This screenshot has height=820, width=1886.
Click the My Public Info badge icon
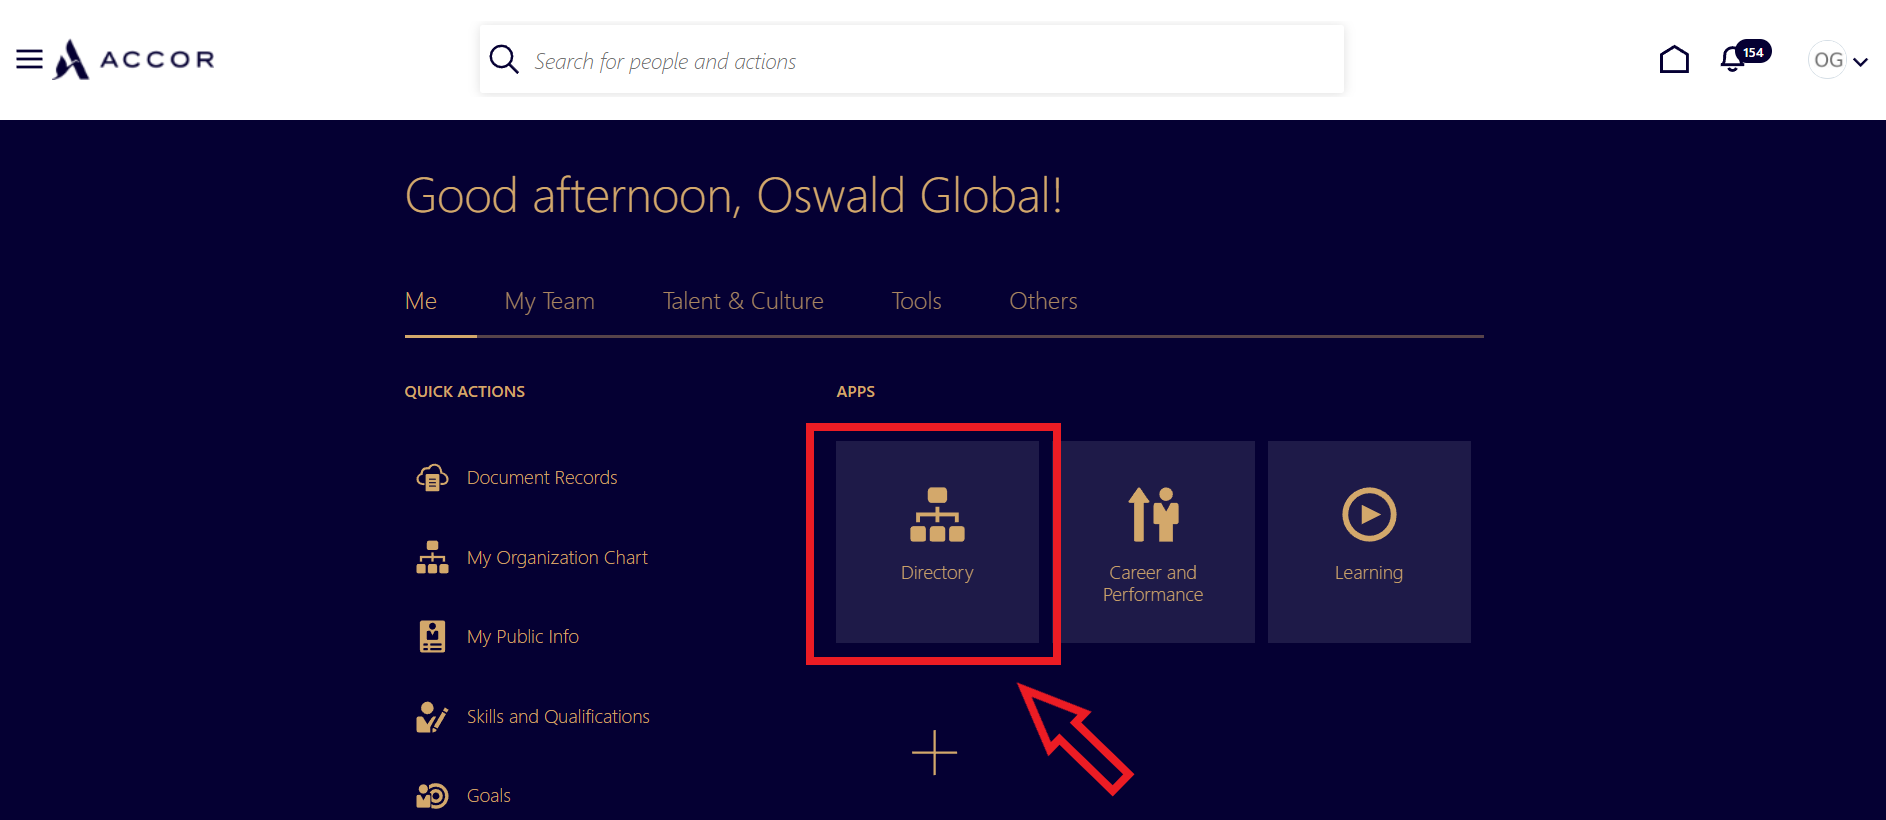tap(432, 636)
